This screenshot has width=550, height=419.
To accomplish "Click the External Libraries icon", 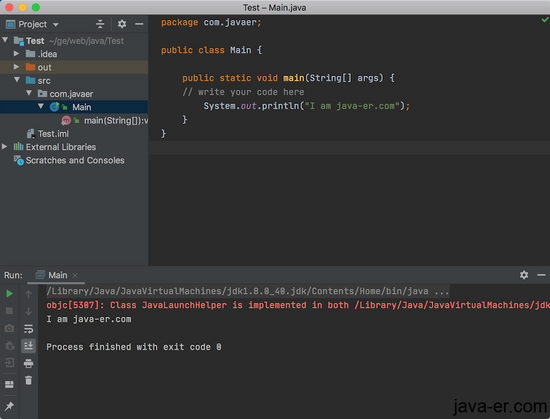I will tap(19, 147).
